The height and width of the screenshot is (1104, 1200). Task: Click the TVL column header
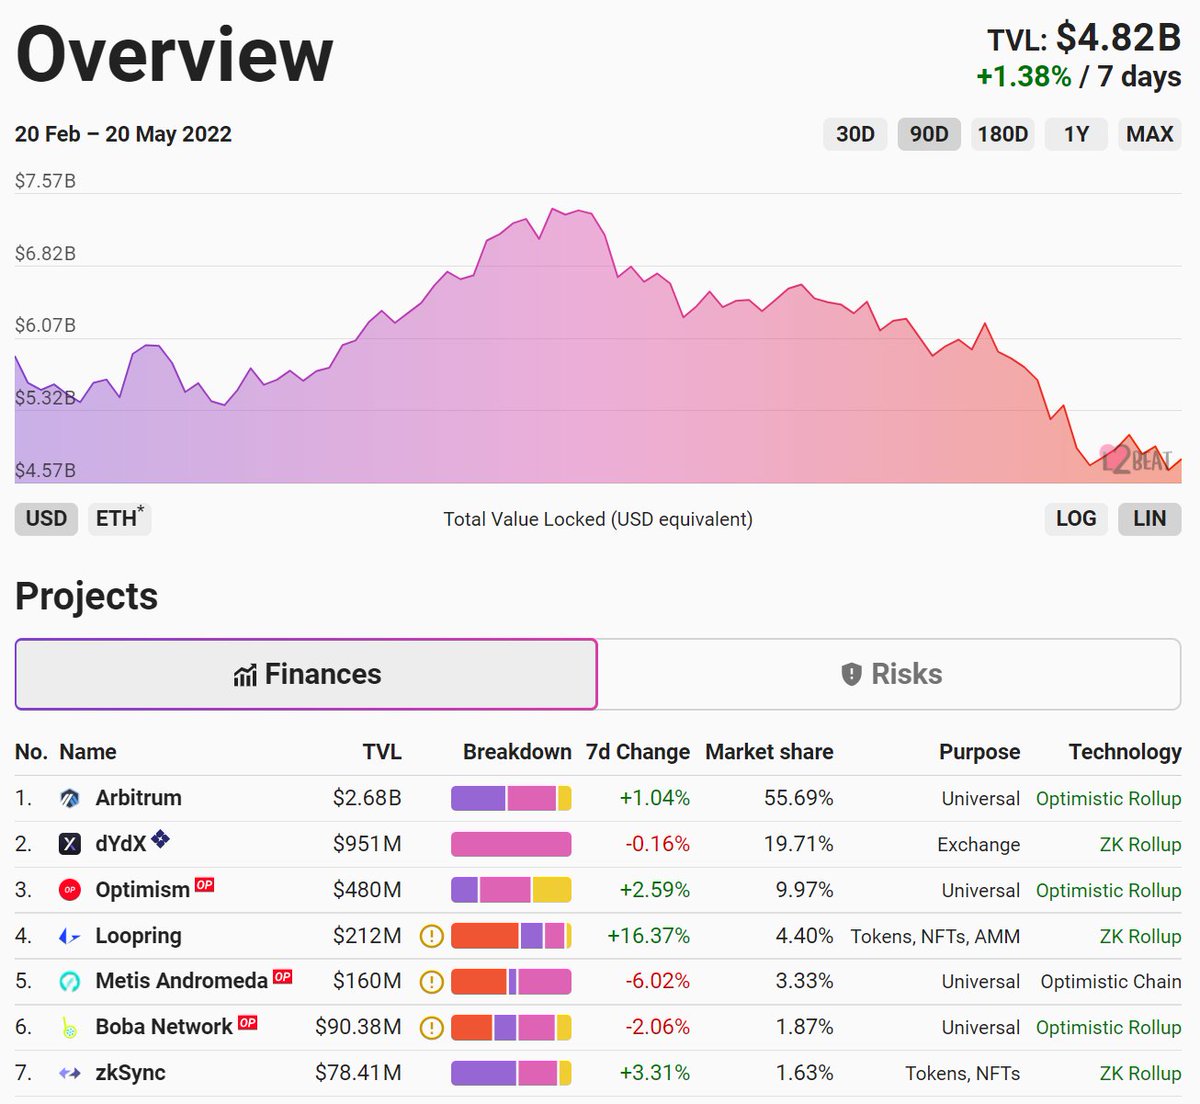[x=382, y=752]
